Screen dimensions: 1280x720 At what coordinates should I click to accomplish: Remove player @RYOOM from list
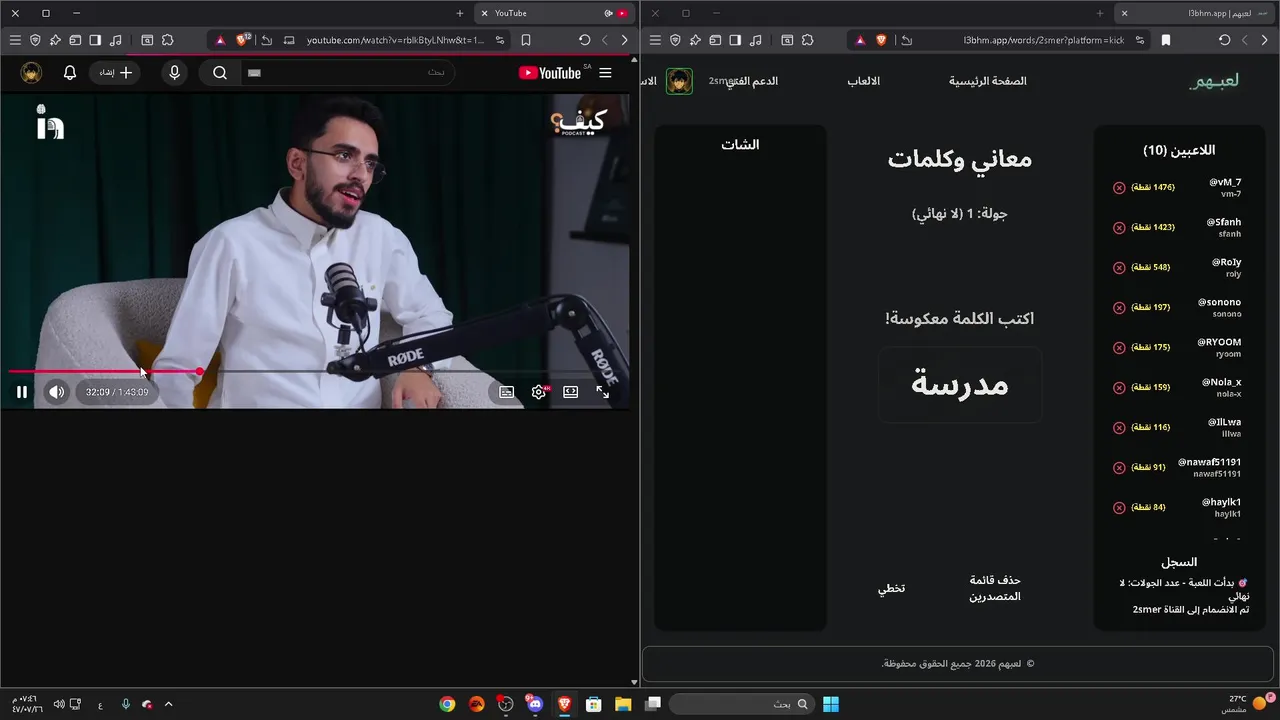pos(1119,348)
